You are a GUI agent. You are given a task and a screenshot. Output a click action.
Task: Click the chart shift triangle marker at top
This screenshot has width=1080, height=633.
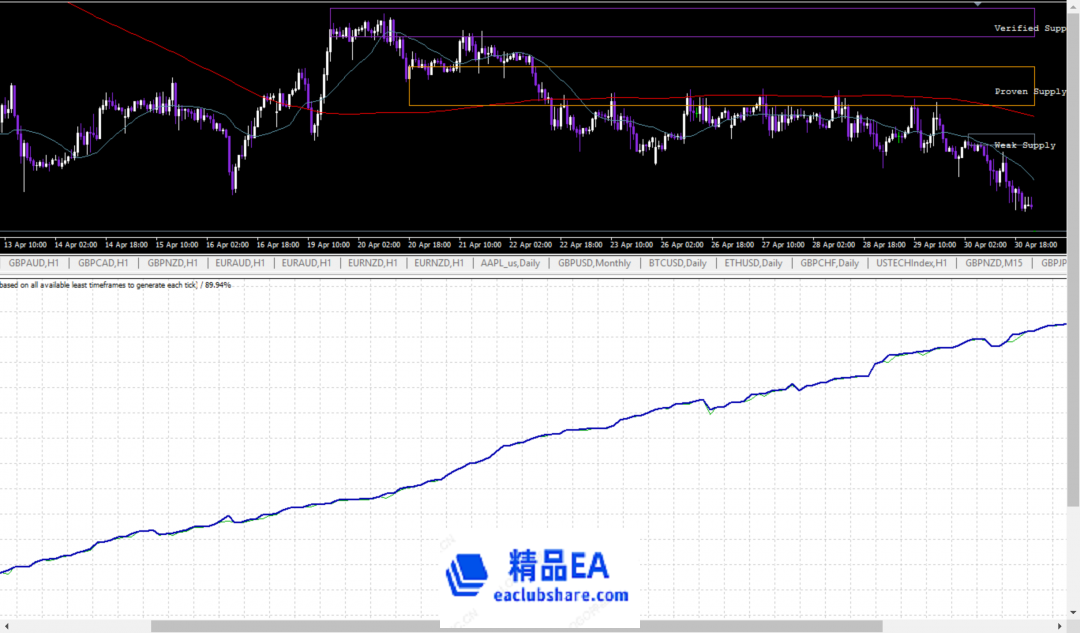point(977,4)
